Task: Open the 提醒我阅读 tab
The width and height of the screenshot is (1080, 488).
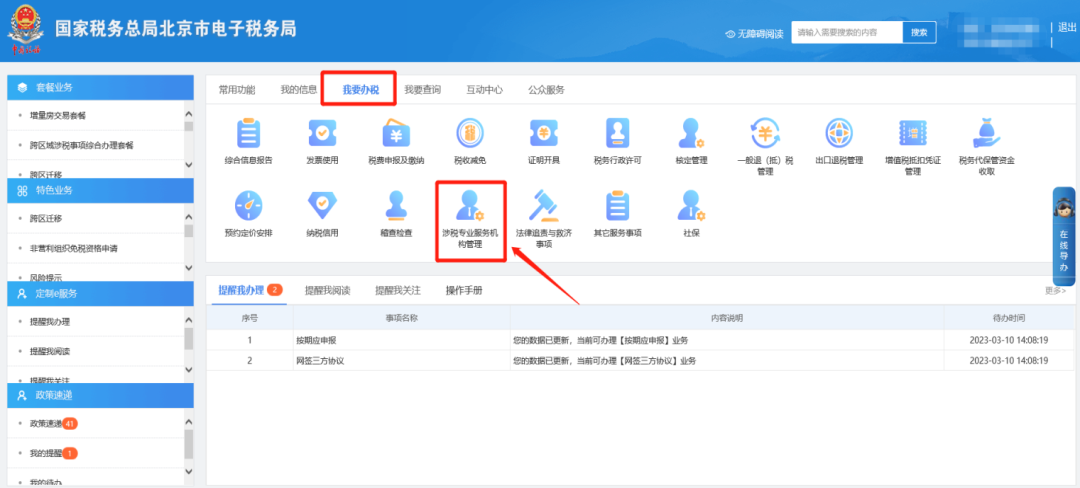Action: [327, 290]
